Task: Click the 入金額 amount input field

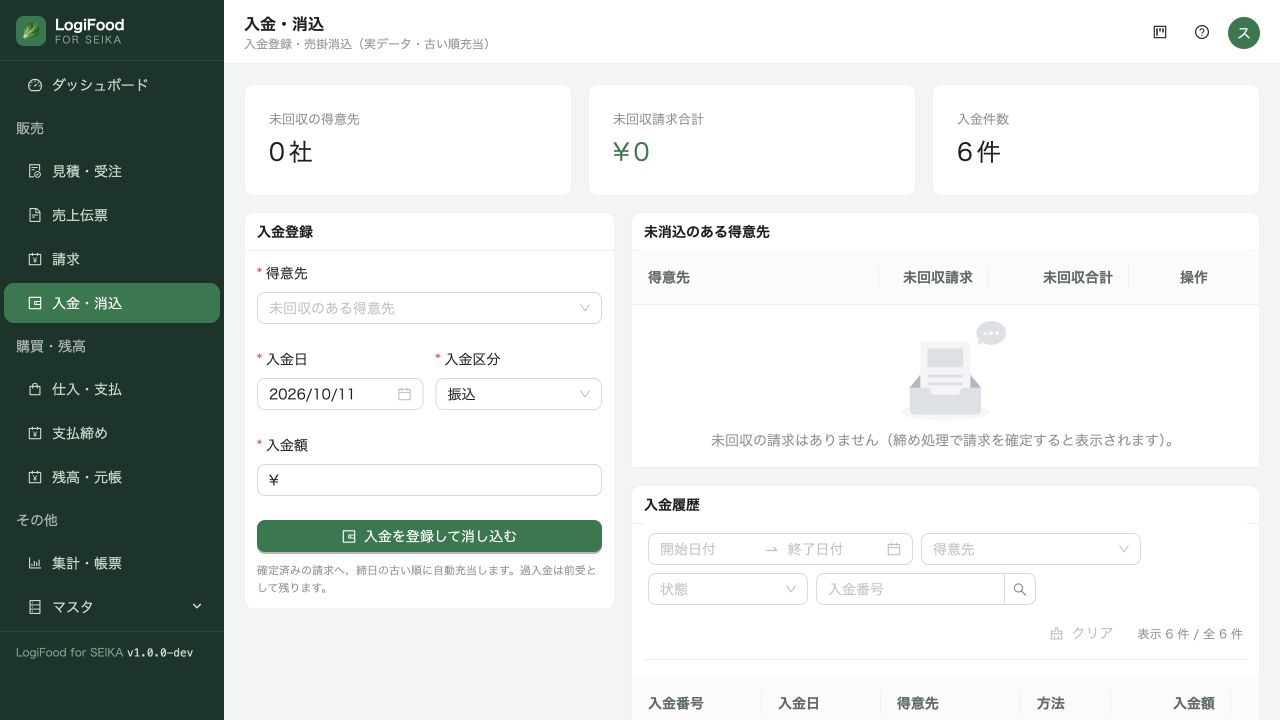Action: (429, 480)
